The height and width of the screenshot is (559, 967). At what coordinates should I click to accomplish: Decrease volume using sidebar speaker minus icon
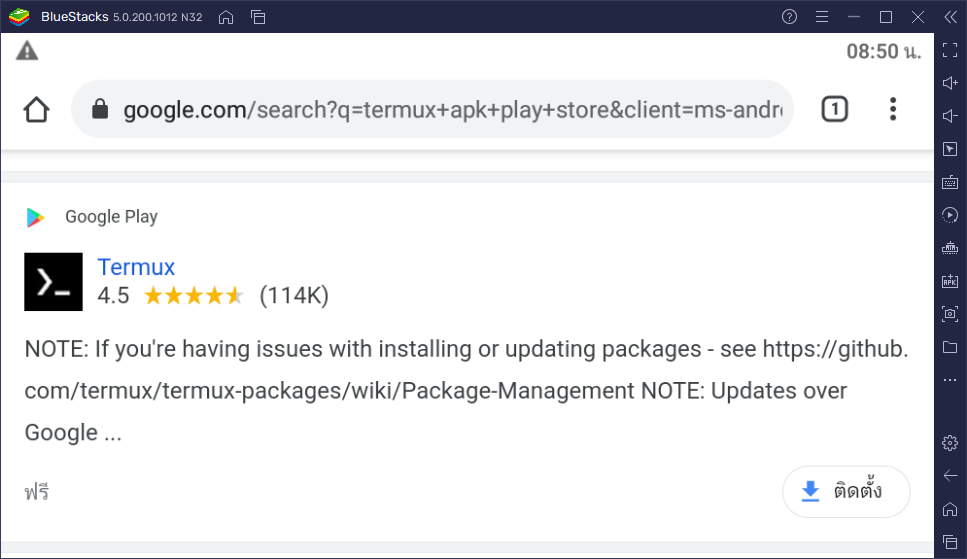[950, 116]
